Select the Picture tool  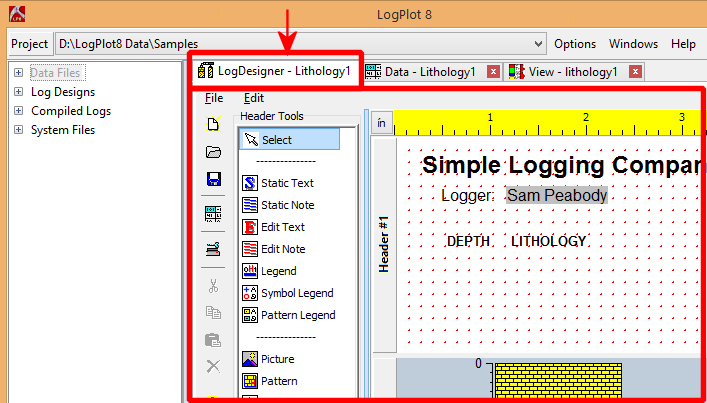pos(277,359)
